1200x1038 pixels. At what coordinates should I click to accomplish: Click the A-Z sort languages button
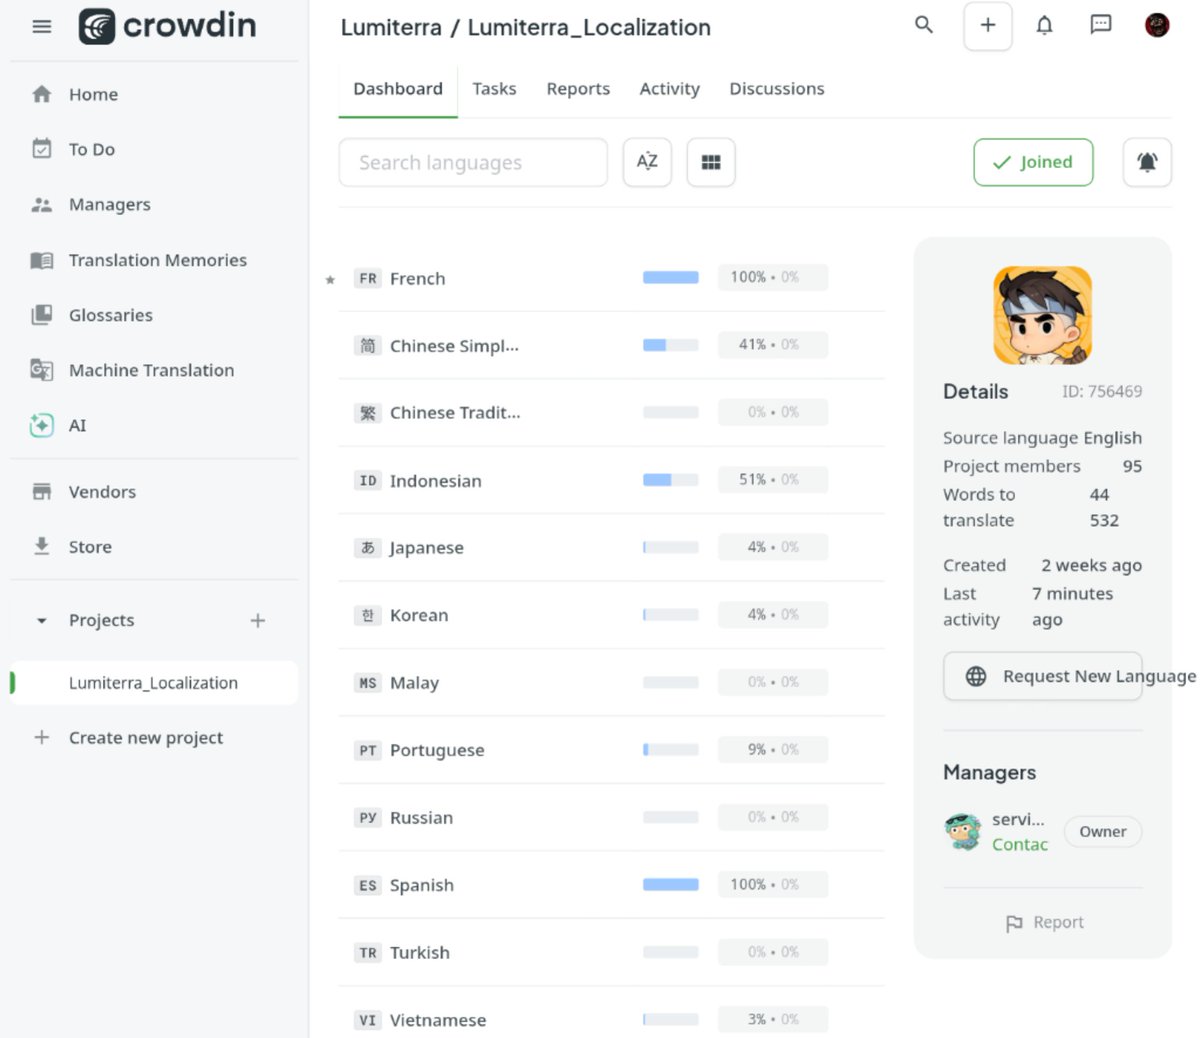pos(647,162)
